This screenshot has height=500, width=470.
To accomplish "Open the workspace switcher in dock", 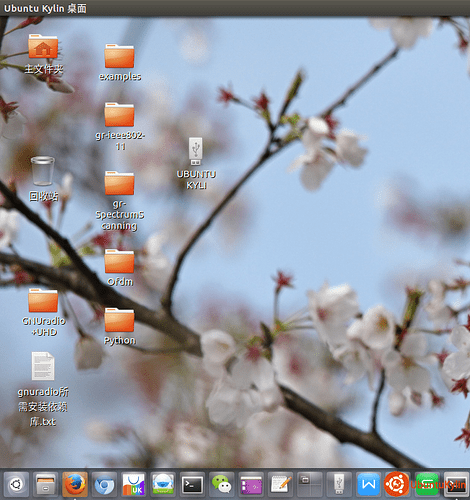I will (x=310, y=484).
